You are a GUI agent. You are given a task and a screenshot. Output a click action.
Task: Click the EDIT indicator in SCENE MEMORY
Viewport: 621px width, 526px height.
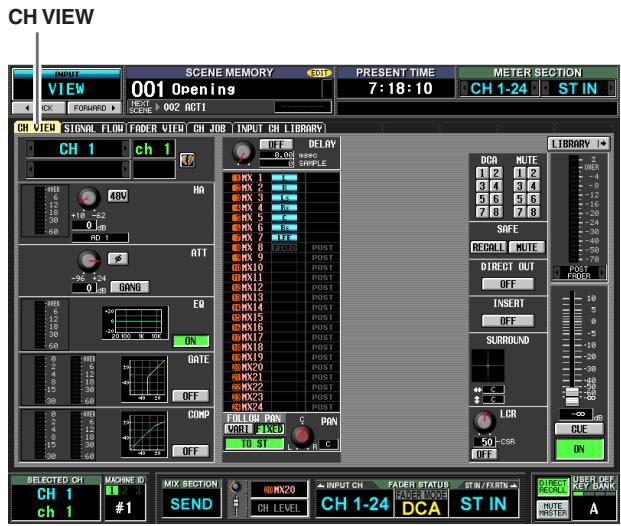coord(318,73)
